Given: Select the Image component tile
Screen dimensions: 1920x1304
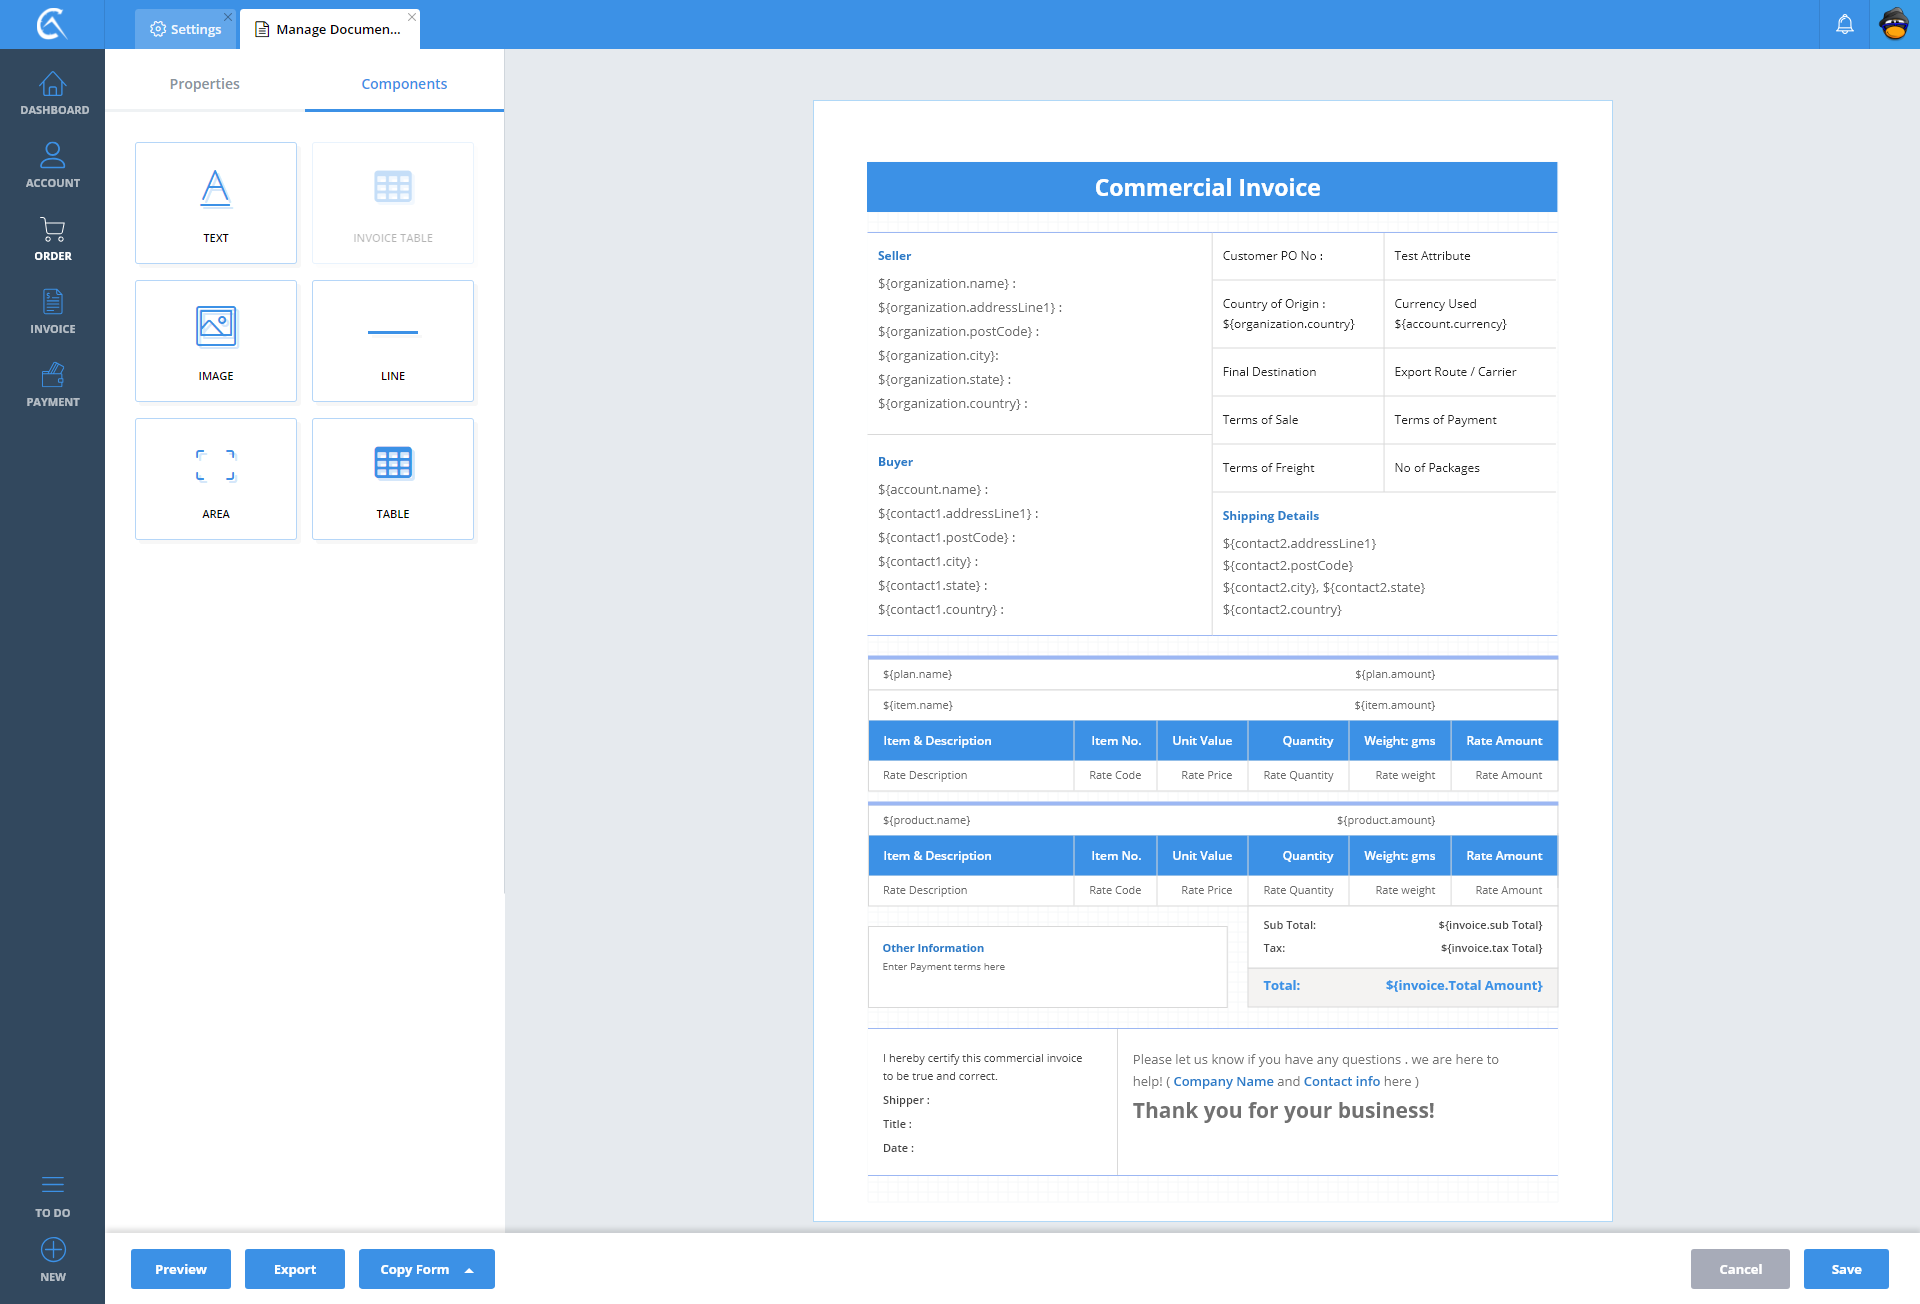Looking at the screenshot, I should 216,341.
